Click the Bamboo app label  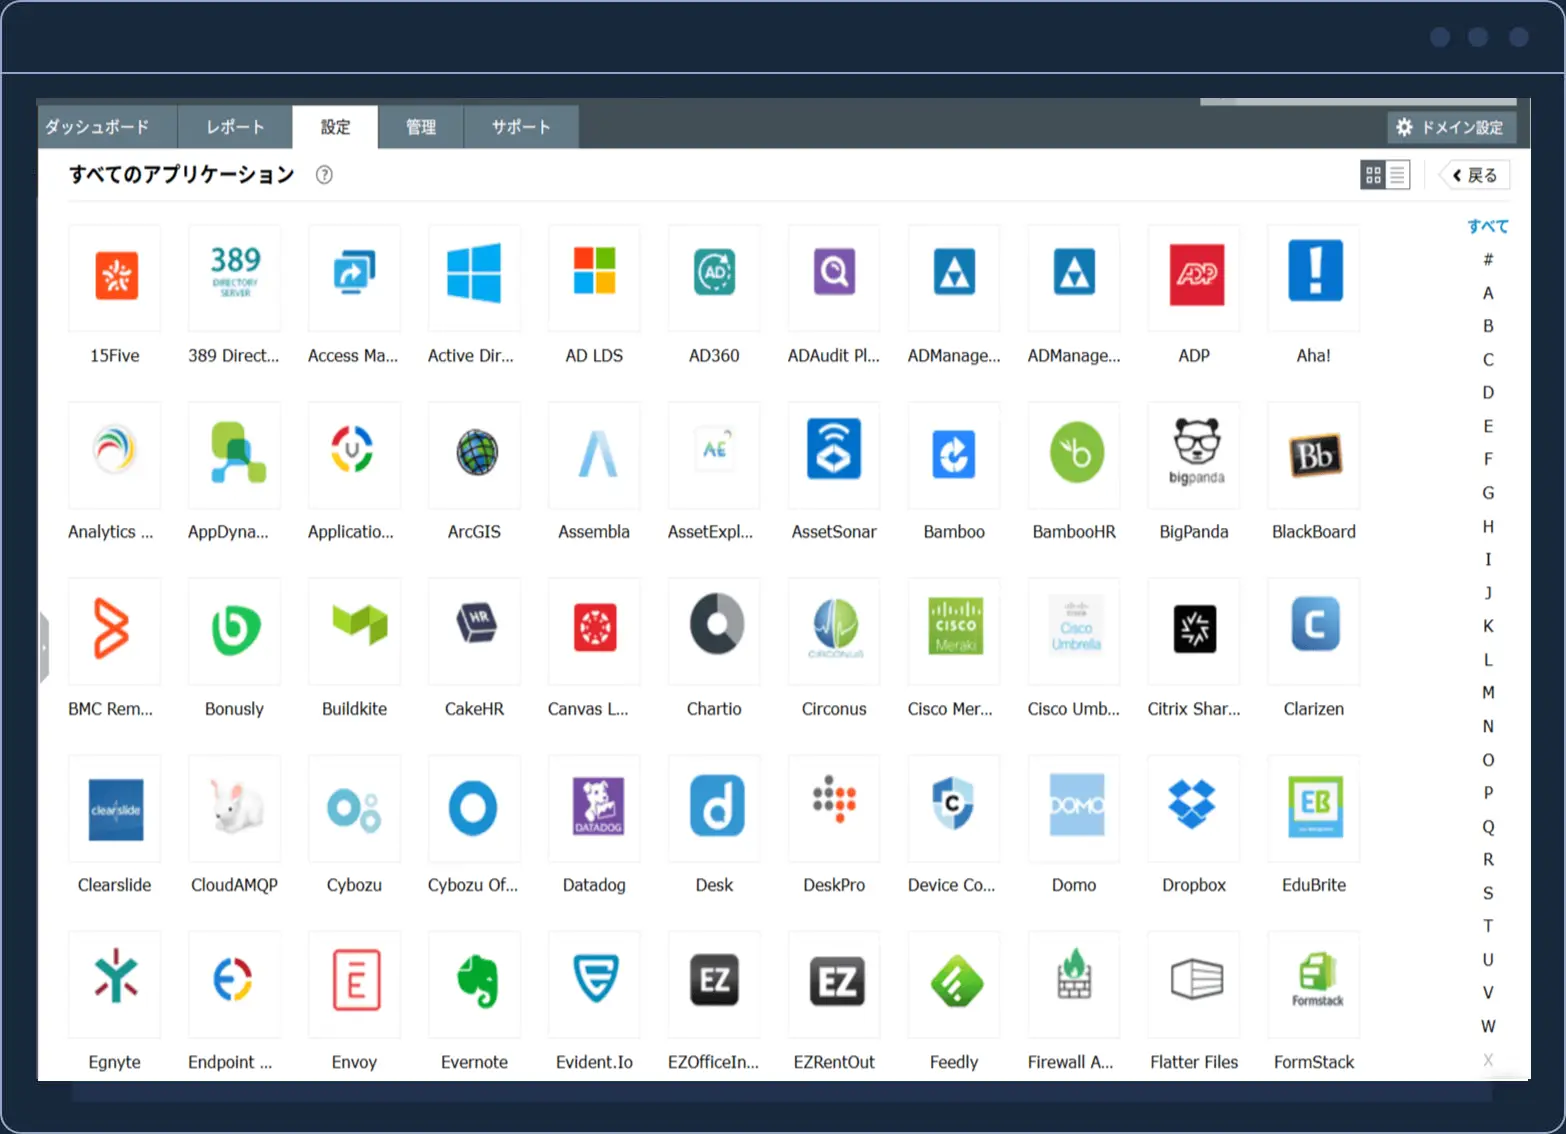click(954, 532)
